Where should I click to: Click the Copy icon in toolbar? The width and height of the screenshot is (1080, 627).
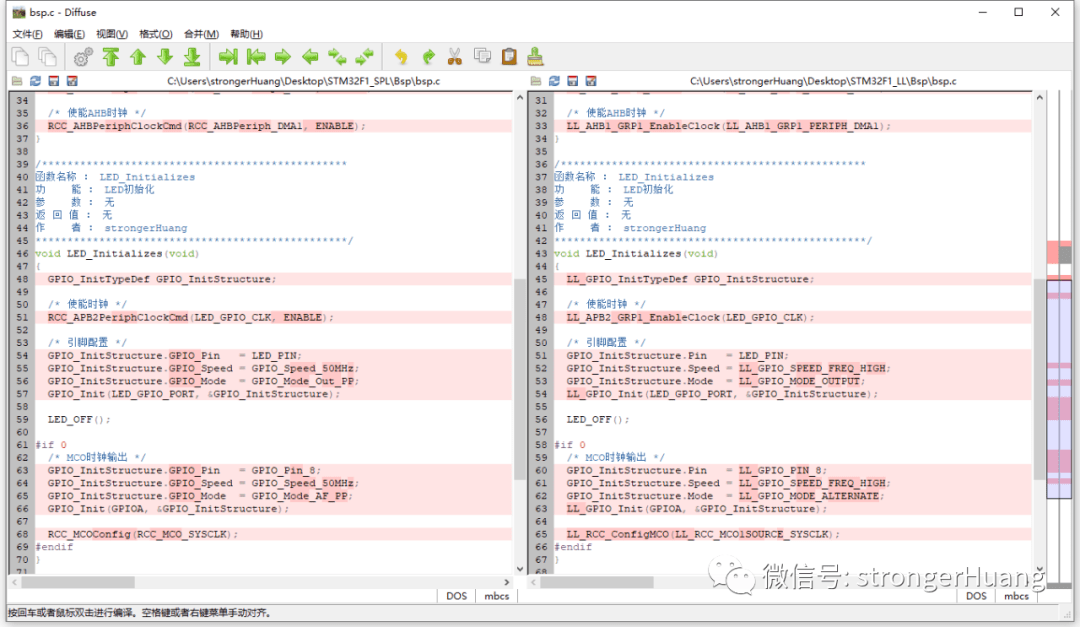point(482,56)
